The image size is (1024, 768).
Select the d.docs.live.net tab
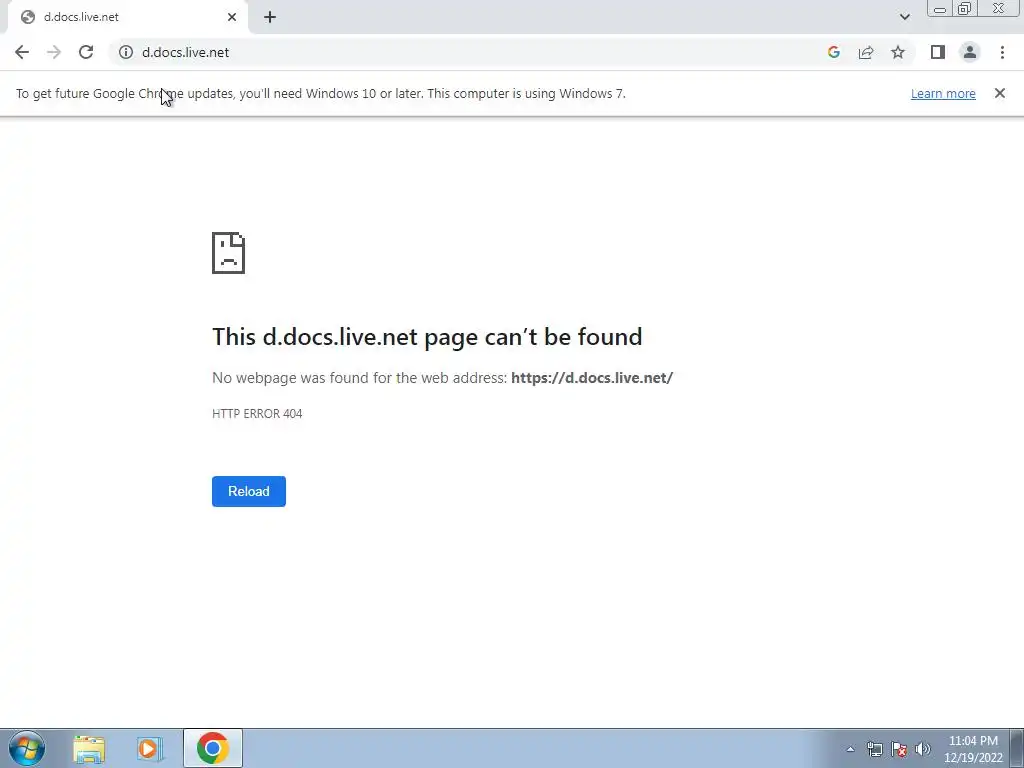point(127,17)
